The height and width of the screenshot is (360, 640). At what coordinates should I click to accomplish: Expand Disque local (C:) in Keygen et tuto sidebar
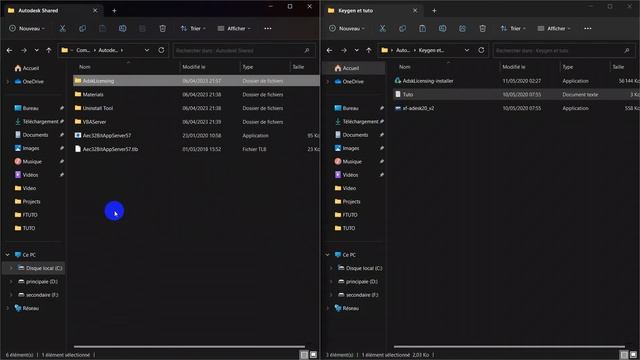[x=331, y=268]
